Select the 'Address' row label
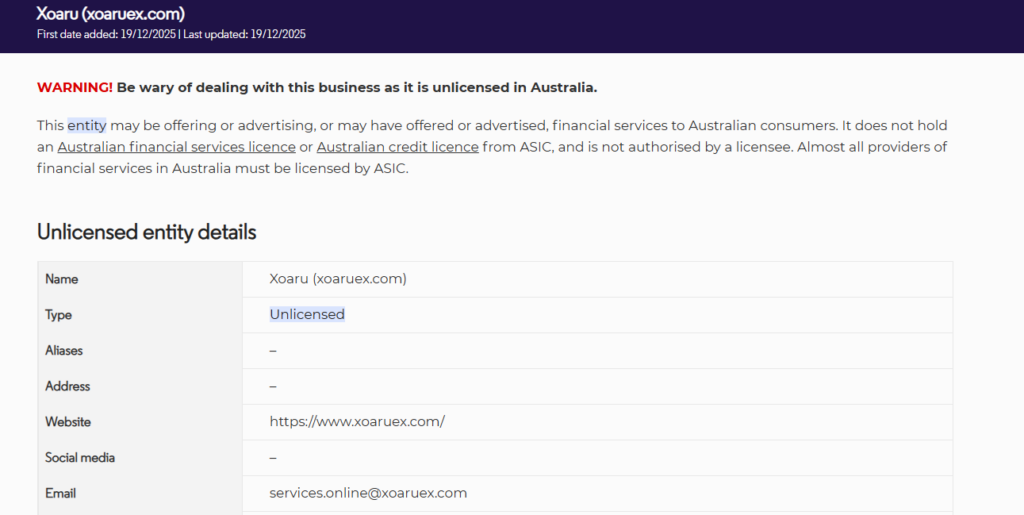This screenshot has width=1024, height=515. point(67,386)
